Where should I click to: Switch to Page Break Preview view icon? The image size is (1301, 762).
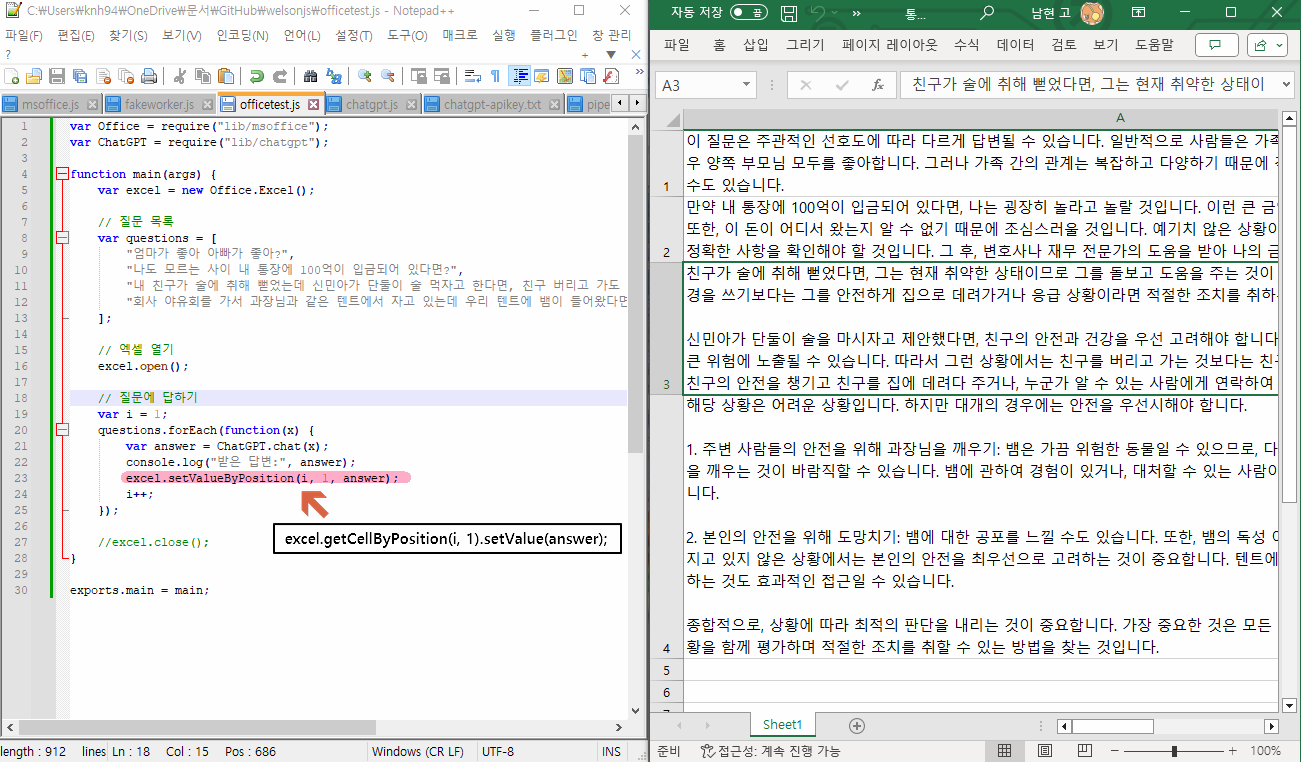click(x=1085, y=750)
